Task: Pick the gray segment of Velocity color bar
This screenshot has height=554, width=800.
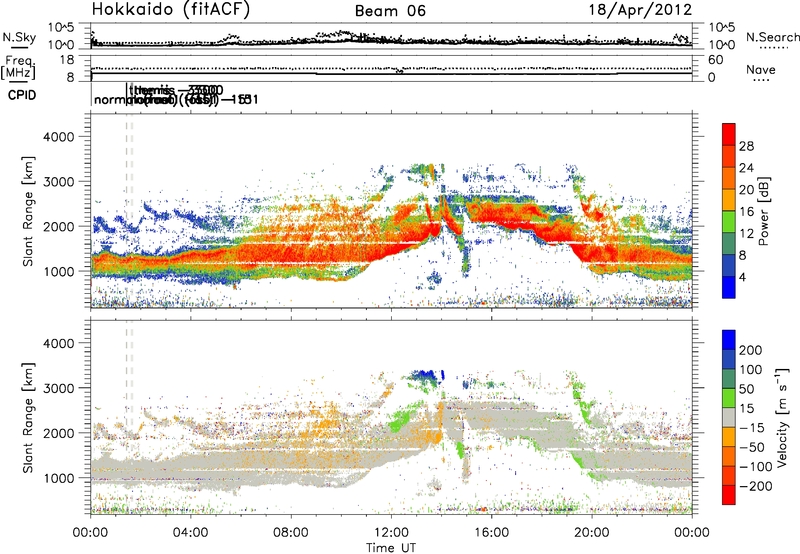Action: (729, 417)
